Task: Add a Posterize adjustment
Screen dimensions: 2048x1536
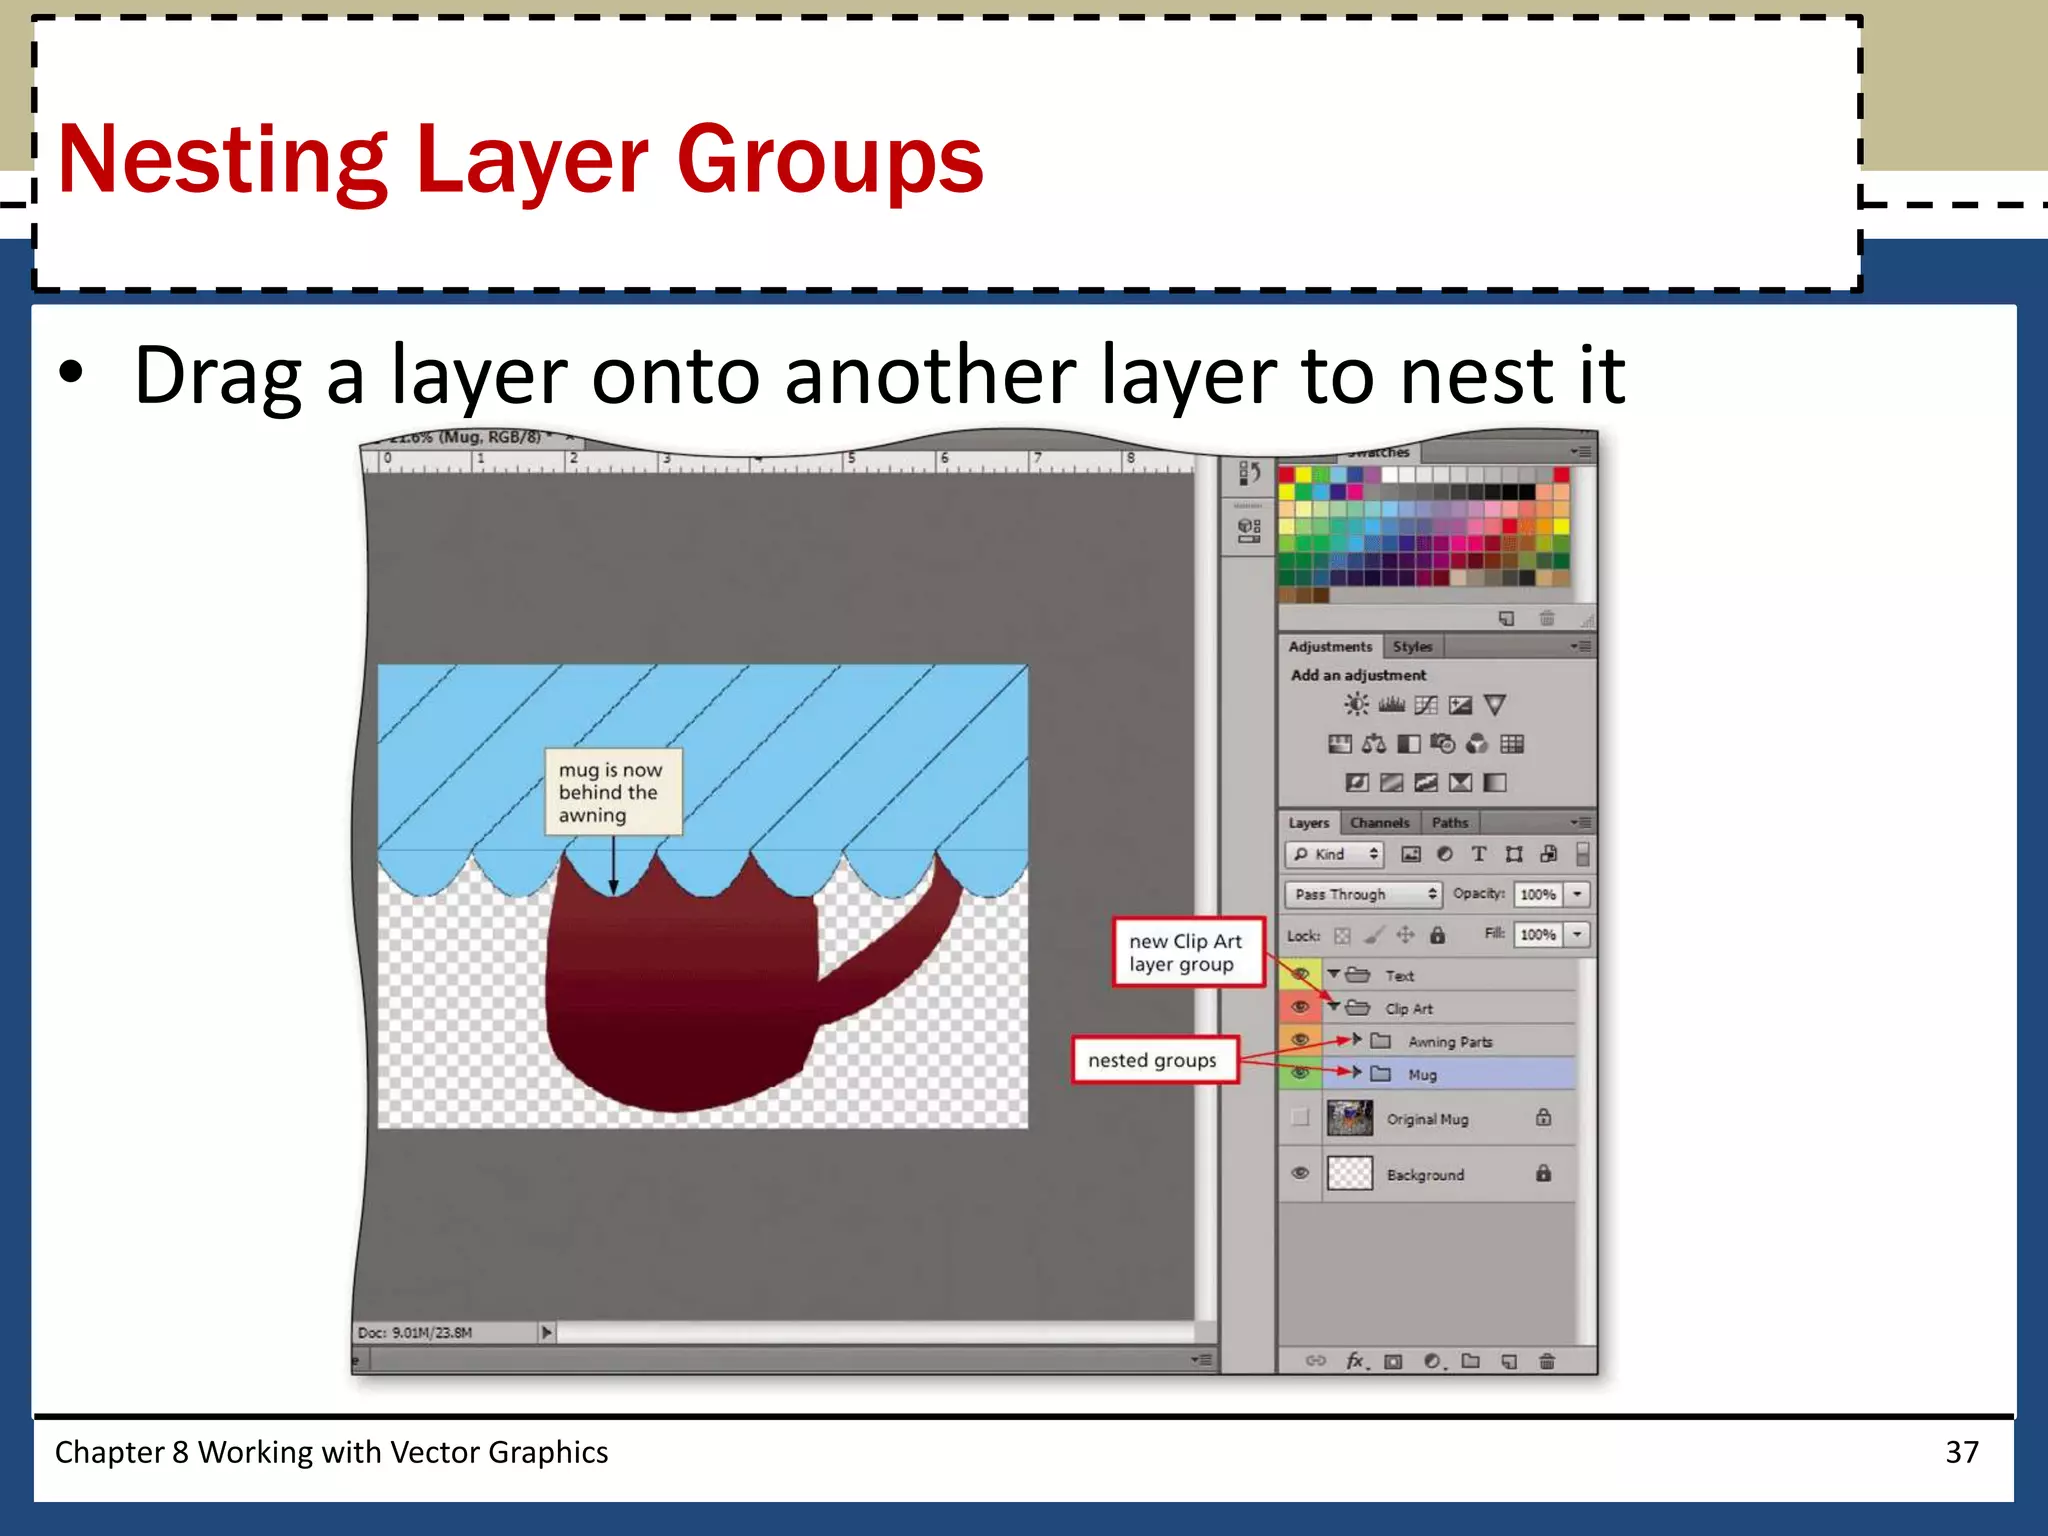Action: pos(1391,782)
